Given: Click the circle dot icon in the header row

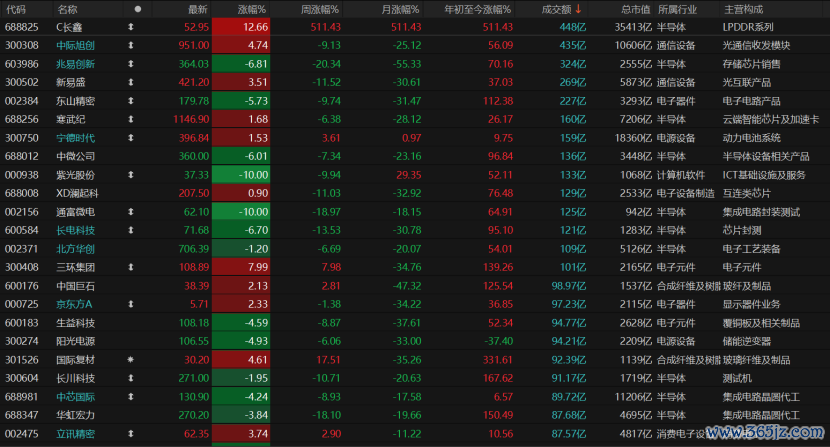Looking at the screenshot, I should point(138,9).
